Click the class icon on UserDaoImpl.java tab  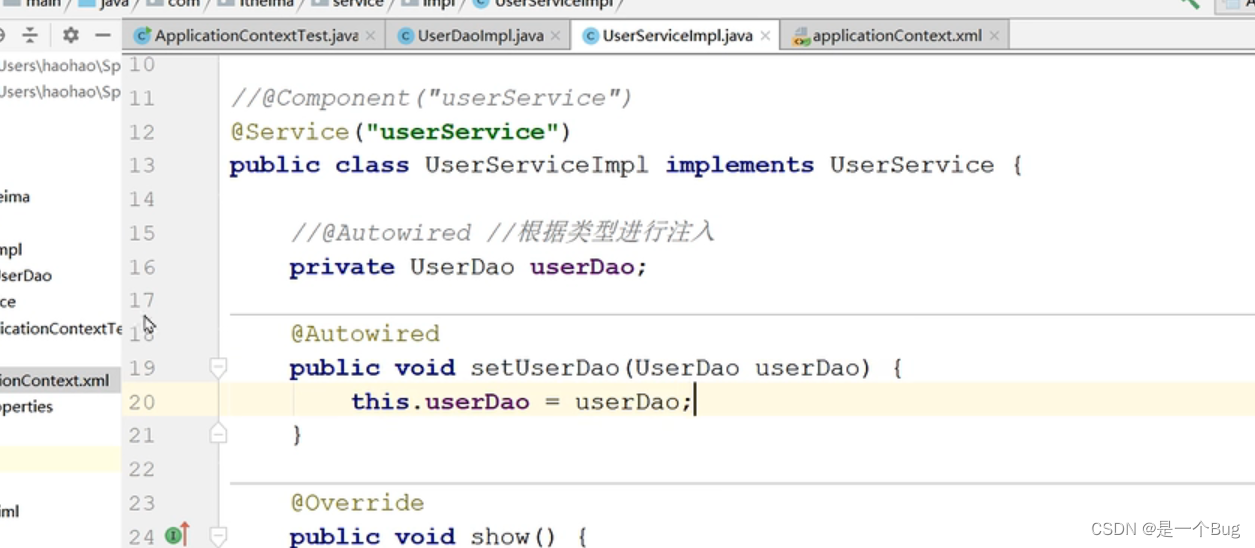pyautogui.click(x=405, y=36)
